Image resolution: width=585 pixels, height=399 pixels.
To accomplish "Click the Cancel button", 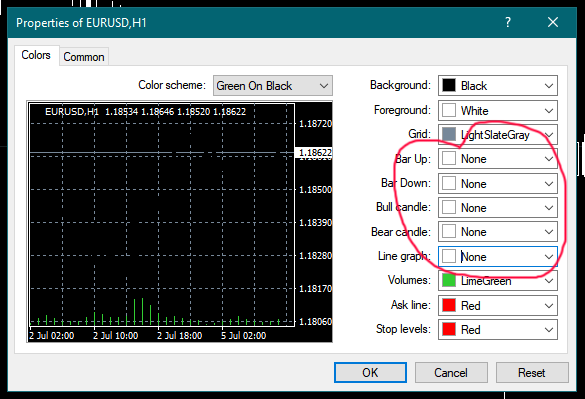I will tap(451, 372).
